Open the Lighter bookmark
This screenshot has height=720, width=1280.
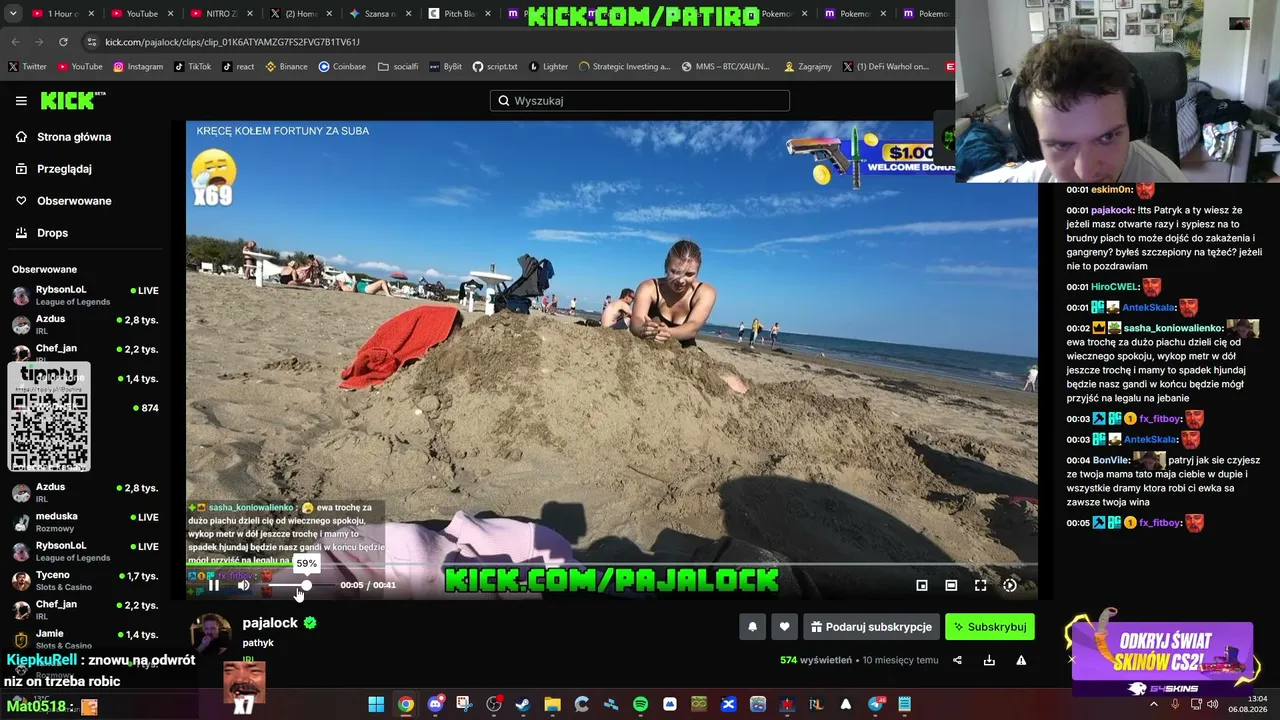tap(548, 67)
